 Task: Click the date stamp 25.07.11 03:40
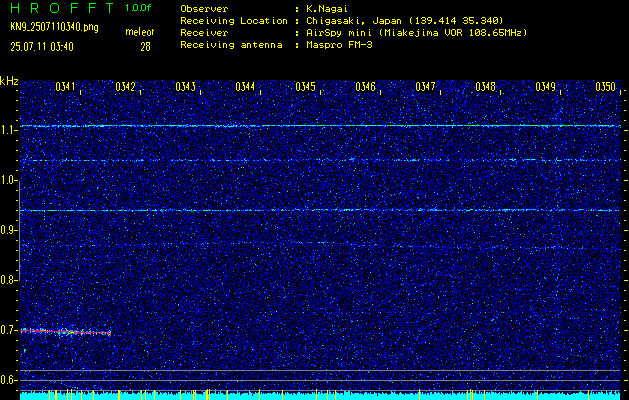coord(42,47)
